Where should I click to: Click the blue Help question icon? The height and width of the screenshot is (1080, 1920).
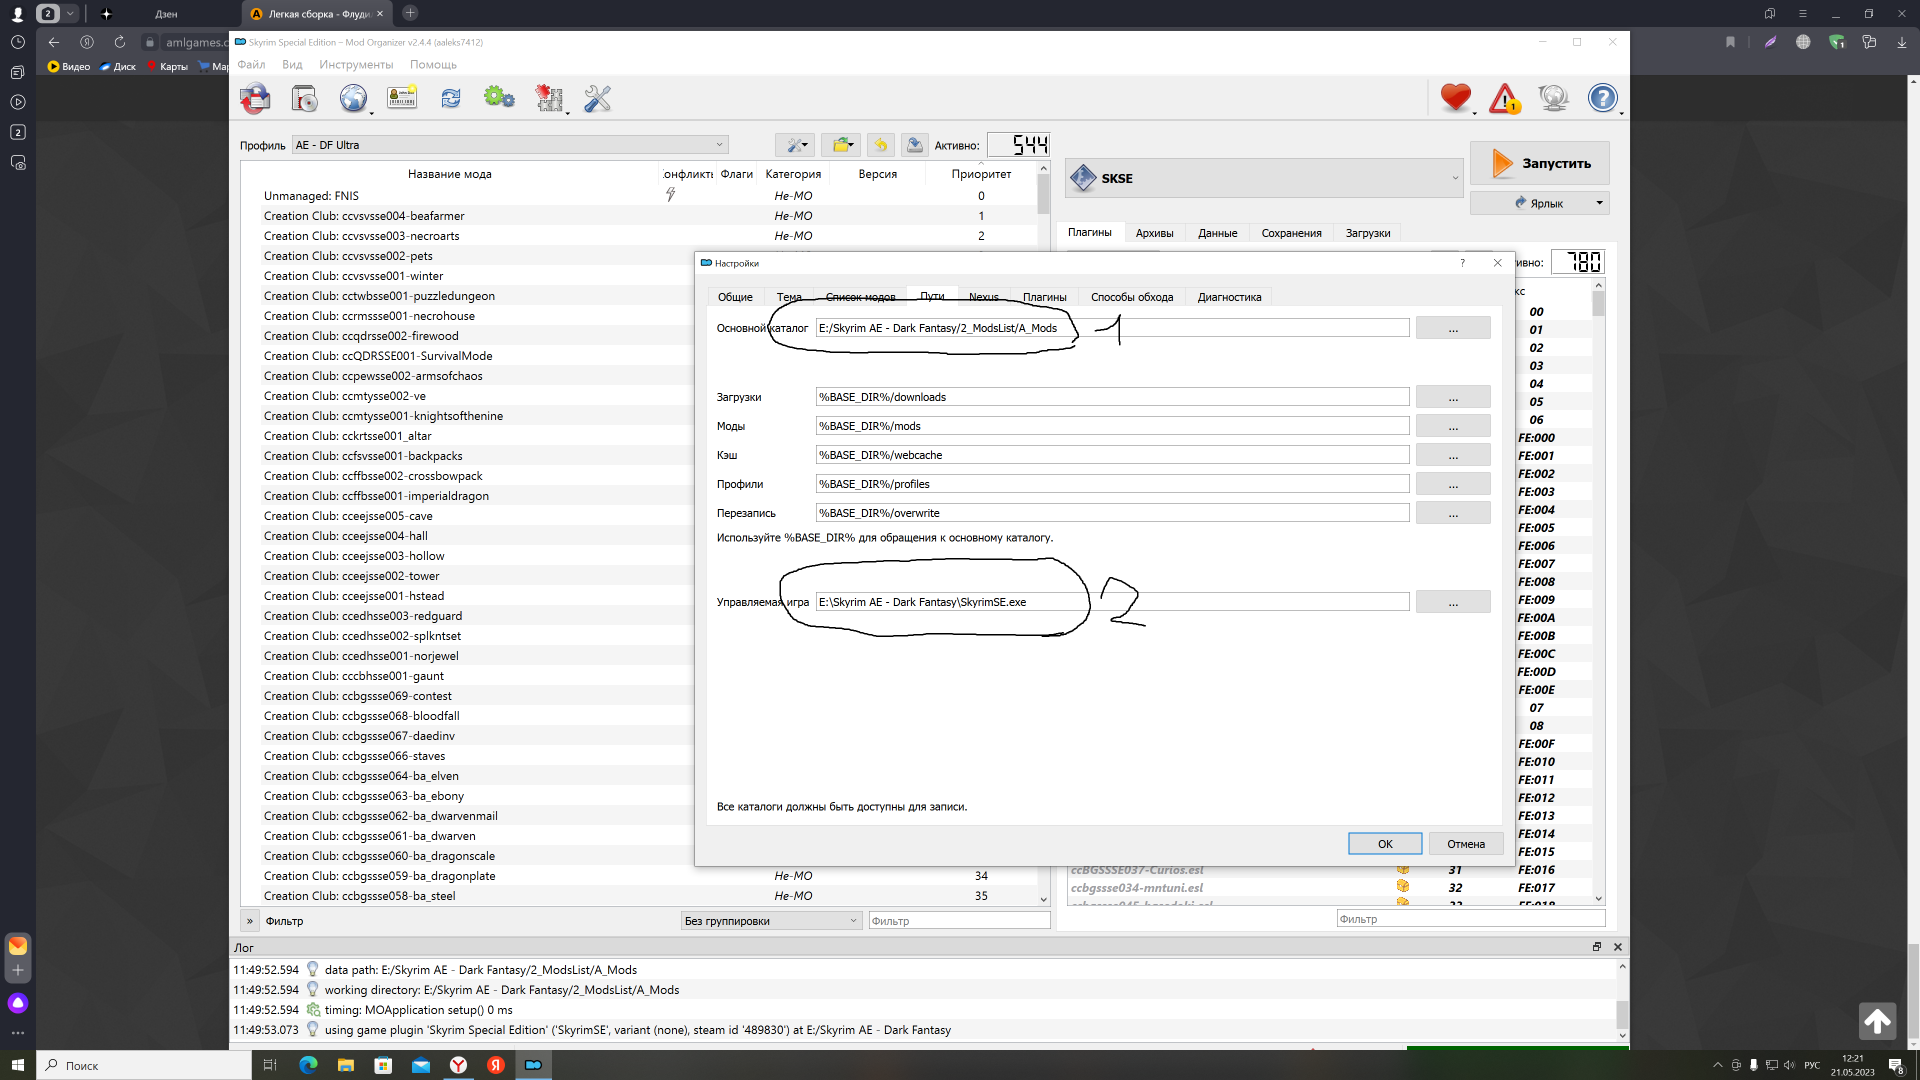click(1602, 98)
